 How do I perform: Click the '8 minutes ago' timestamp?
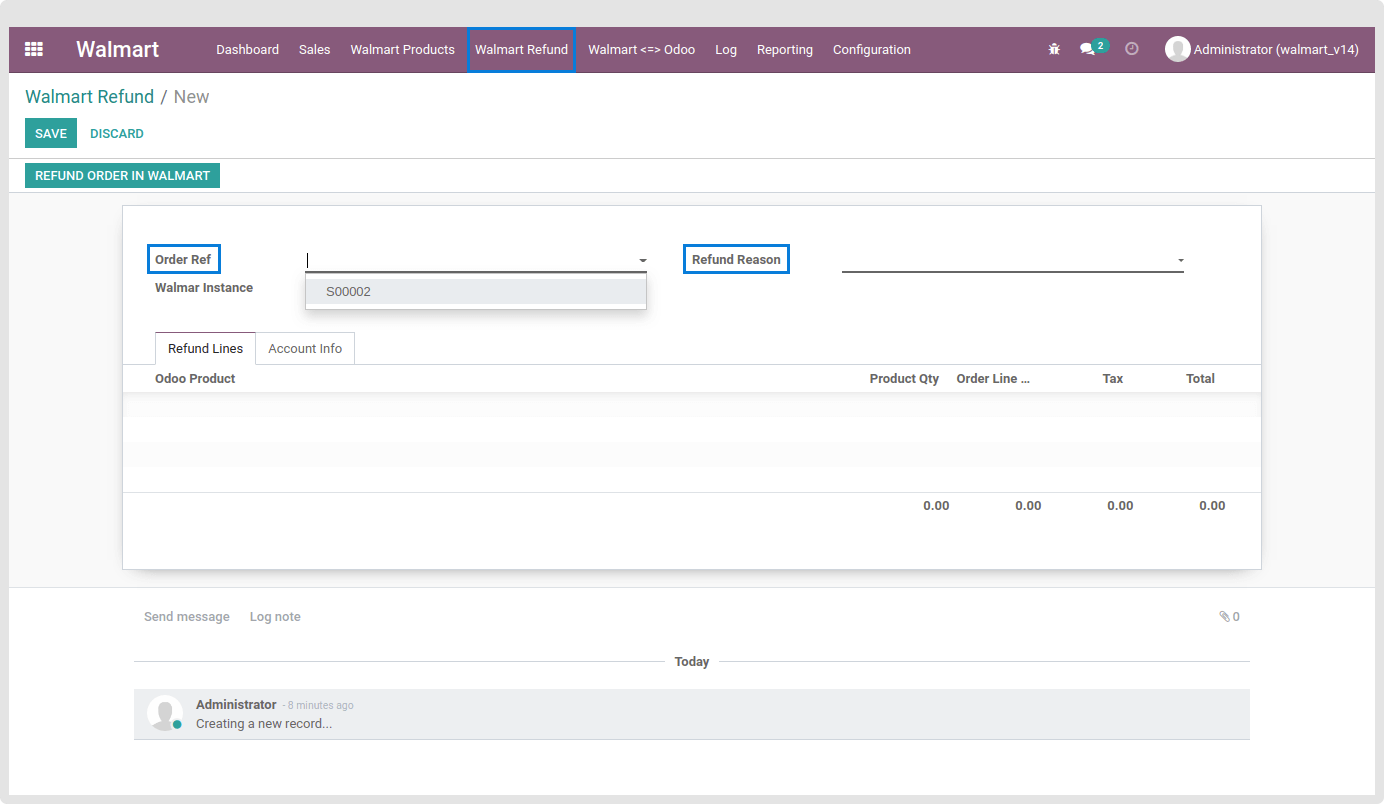[320, 706]
